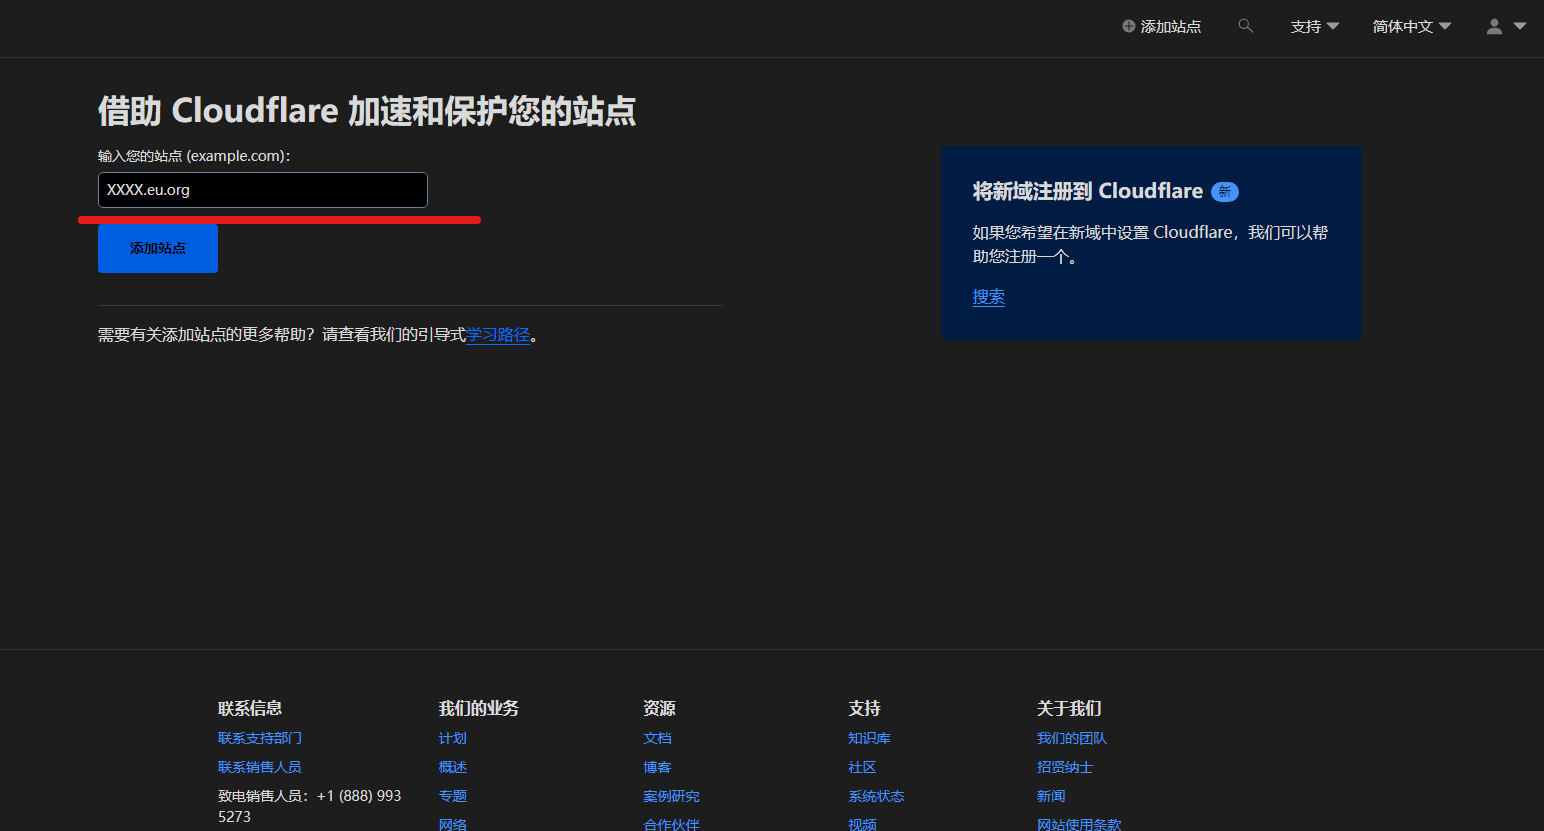Click the site domain input field
Viewport: 1544px width, 831px height.
click(262, 190)
